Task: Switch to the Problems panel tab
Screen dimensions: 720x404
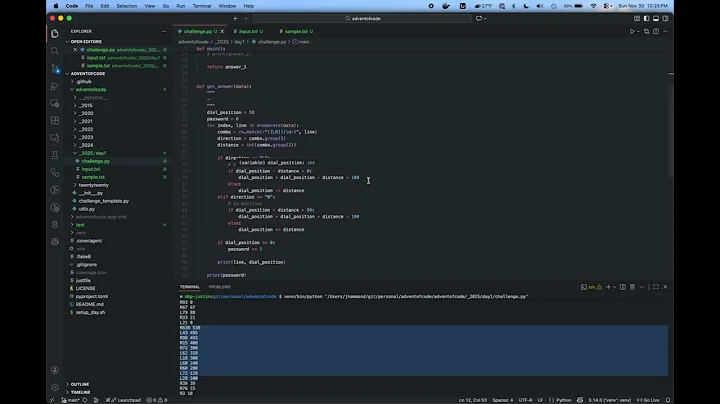Action: [x=219, y=287]
